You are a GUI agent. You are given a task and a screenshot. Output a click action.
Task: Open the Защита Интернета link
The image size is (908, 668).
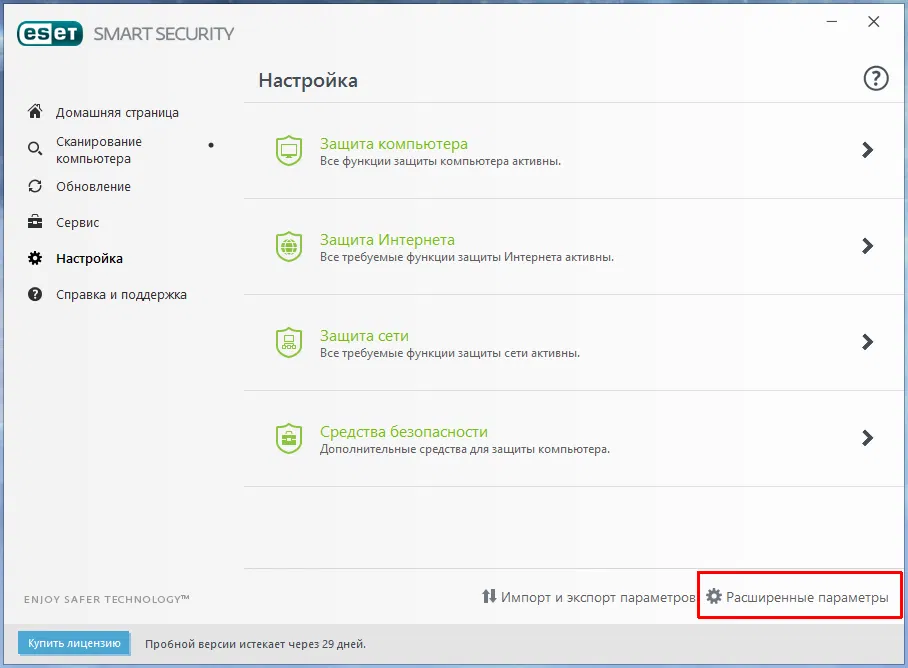[x=387, y=240]
